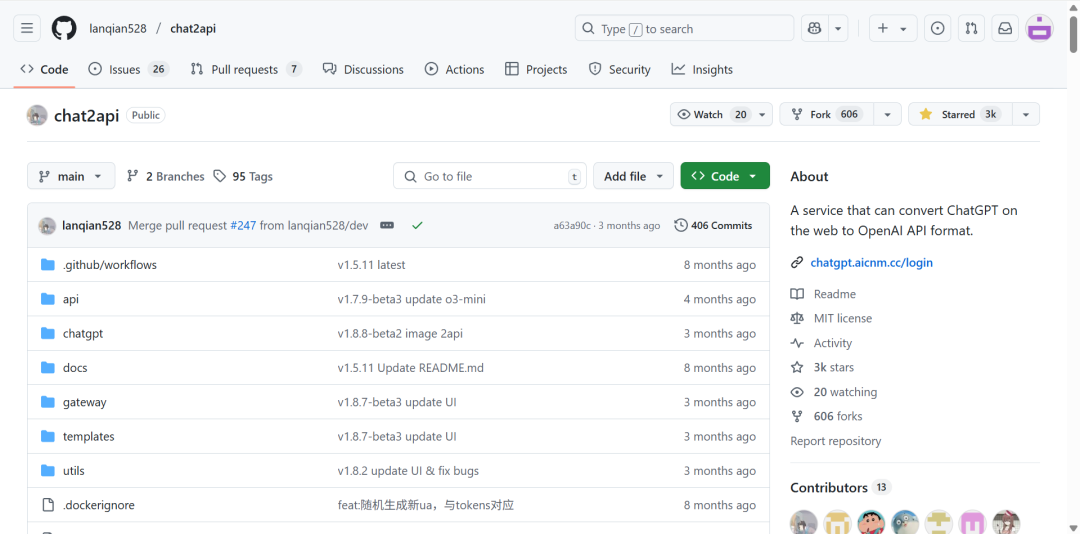Open the gateway folder
The width and height of the screenshot is (1080, 534).
tap(84, 402)
